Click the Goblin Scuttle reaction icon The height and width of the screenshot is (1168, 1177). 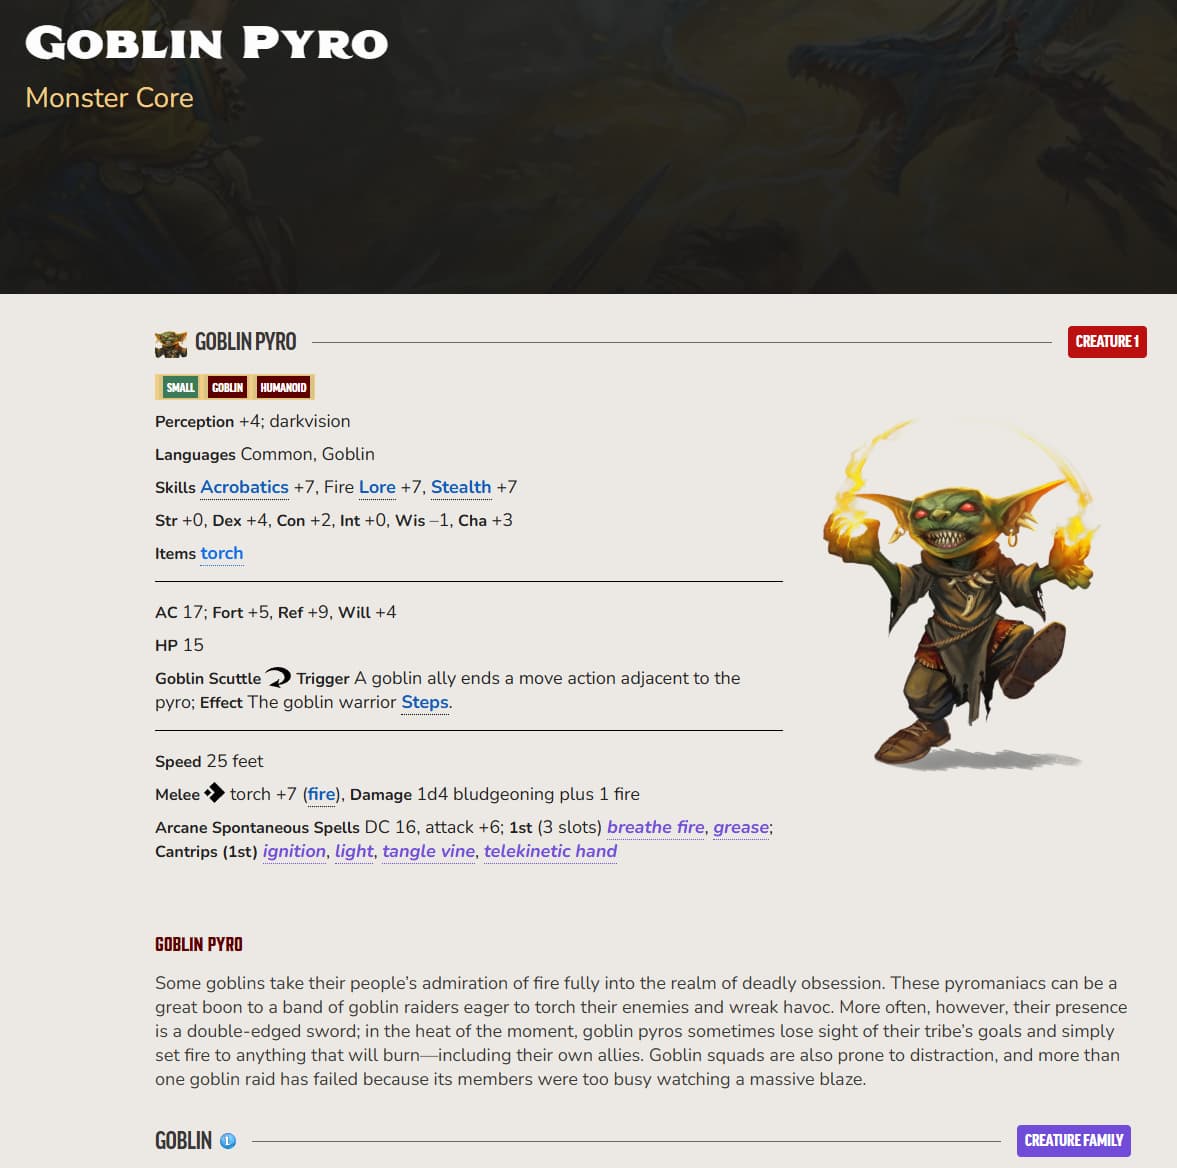278,677
